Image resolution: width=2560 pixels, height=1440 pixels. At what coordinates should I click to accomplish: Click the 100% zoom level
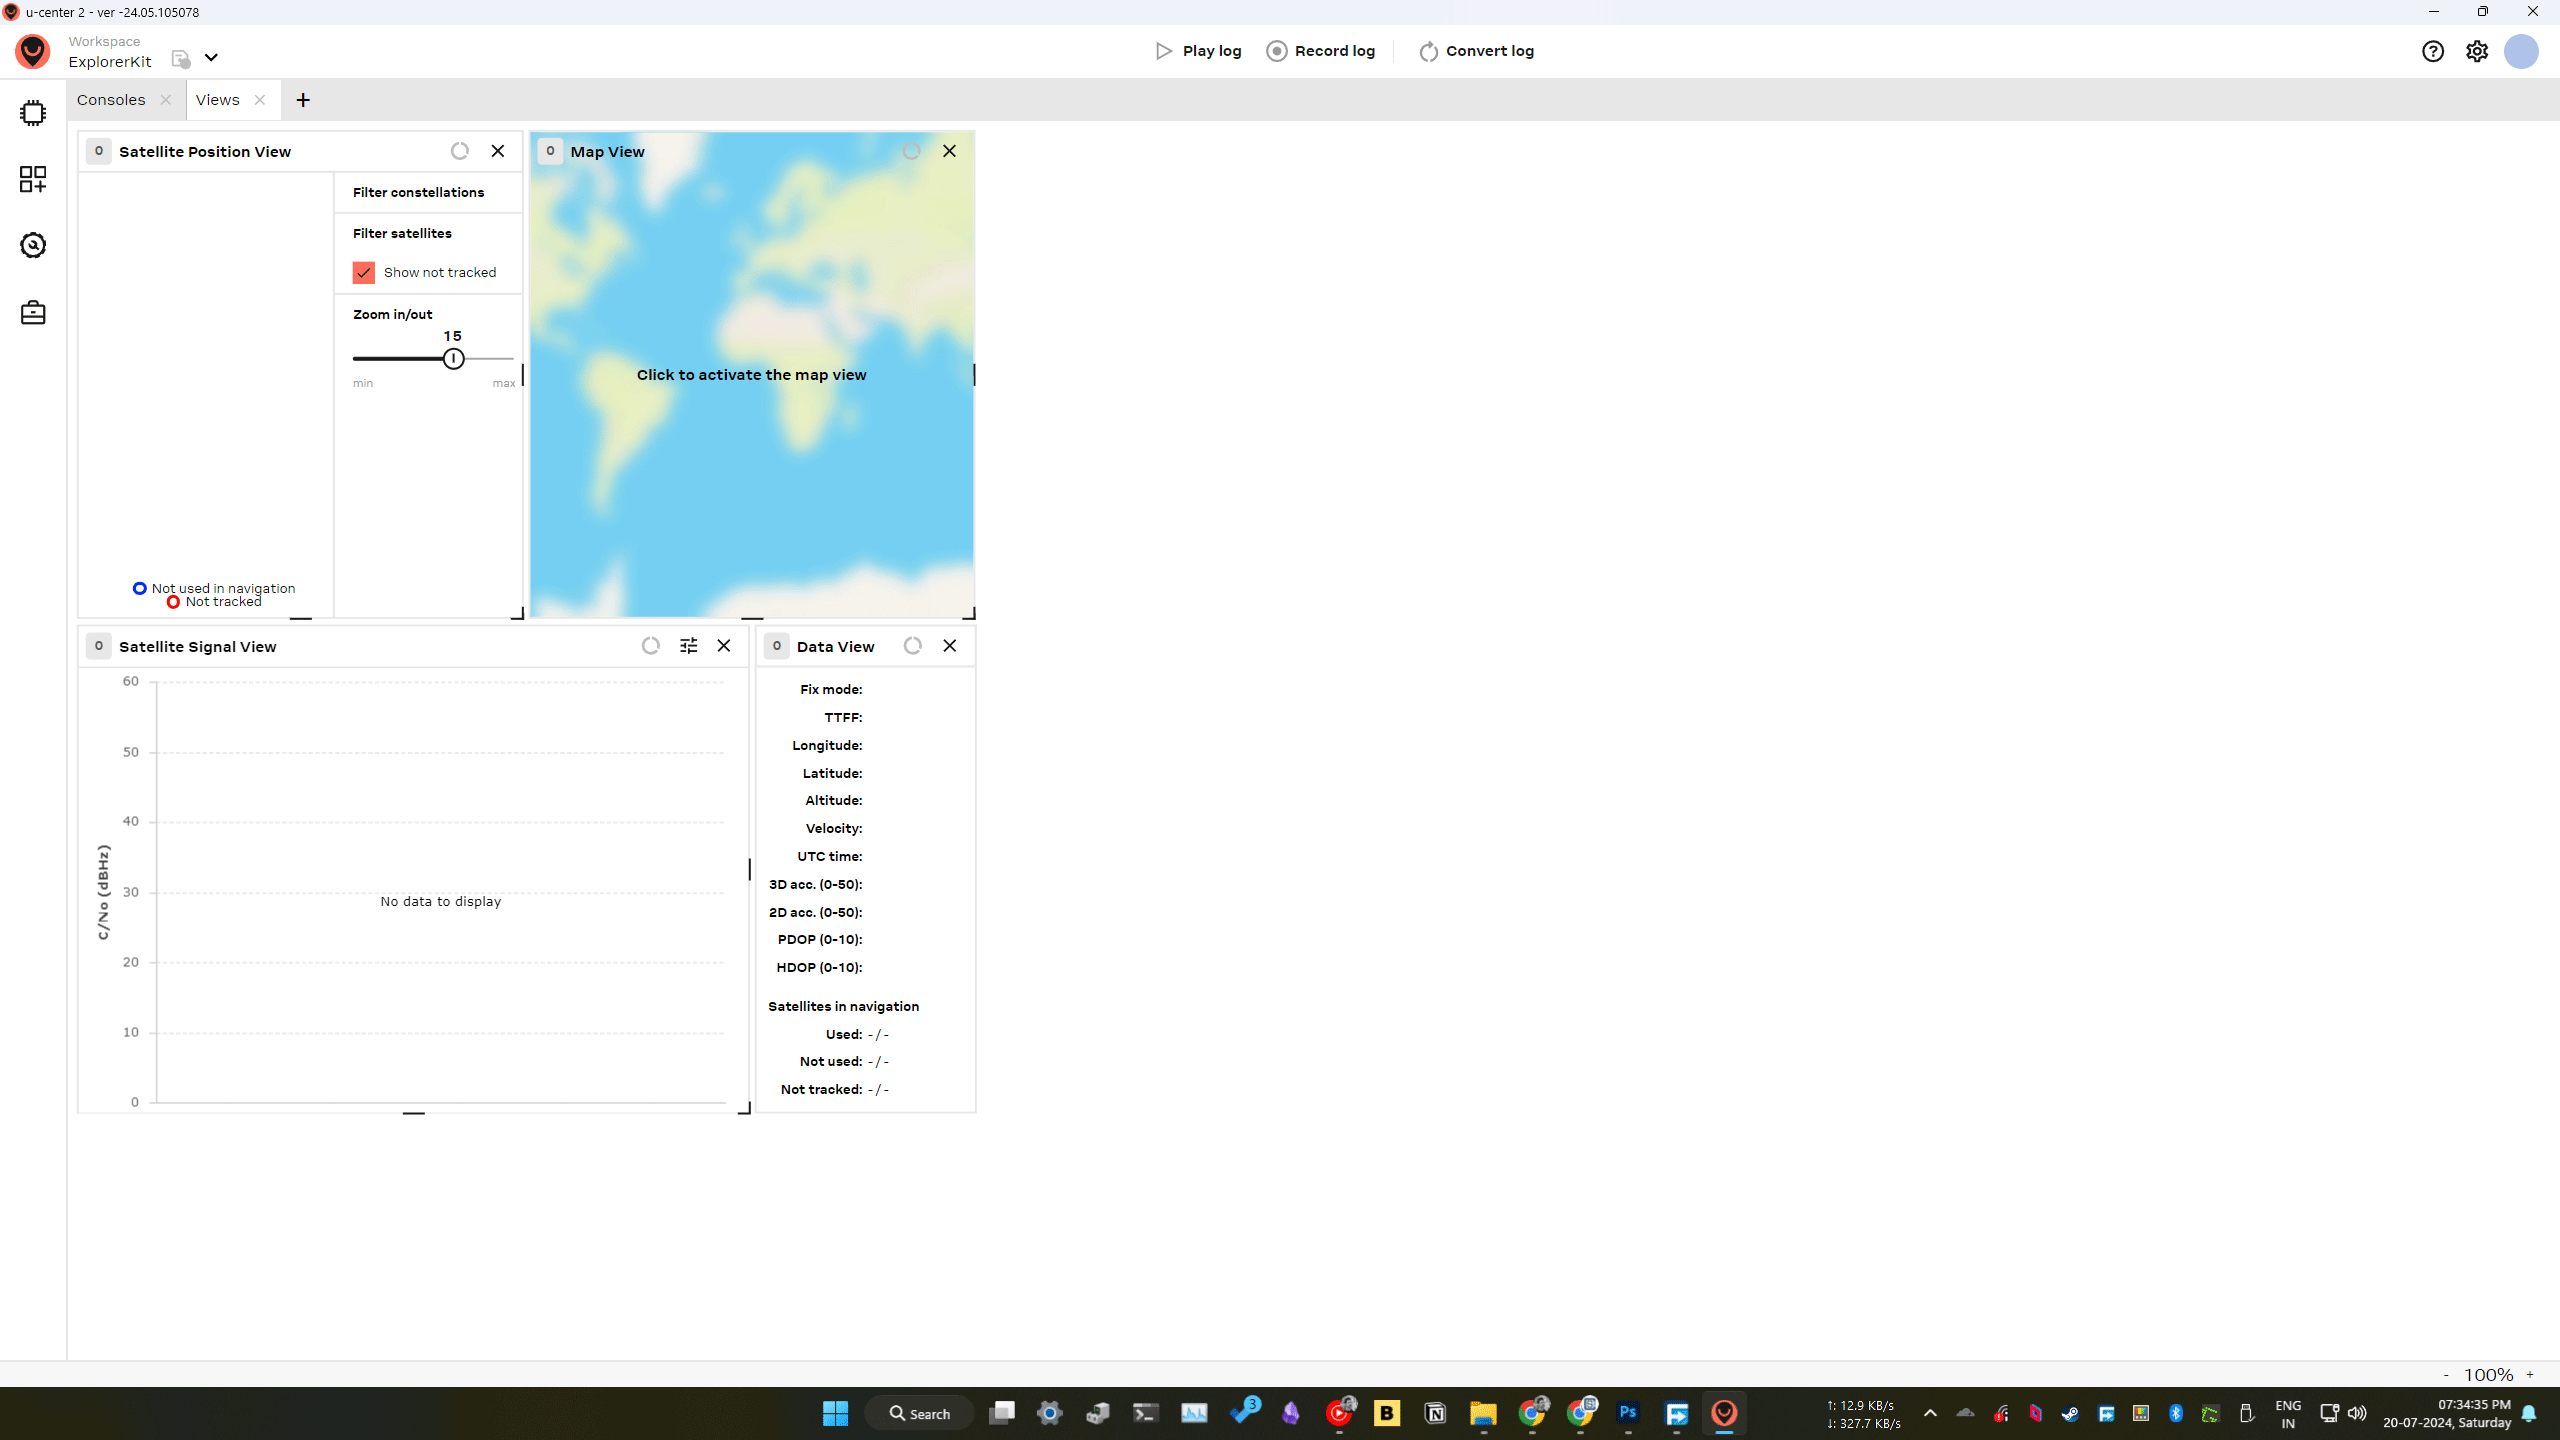[2488, 1375]
